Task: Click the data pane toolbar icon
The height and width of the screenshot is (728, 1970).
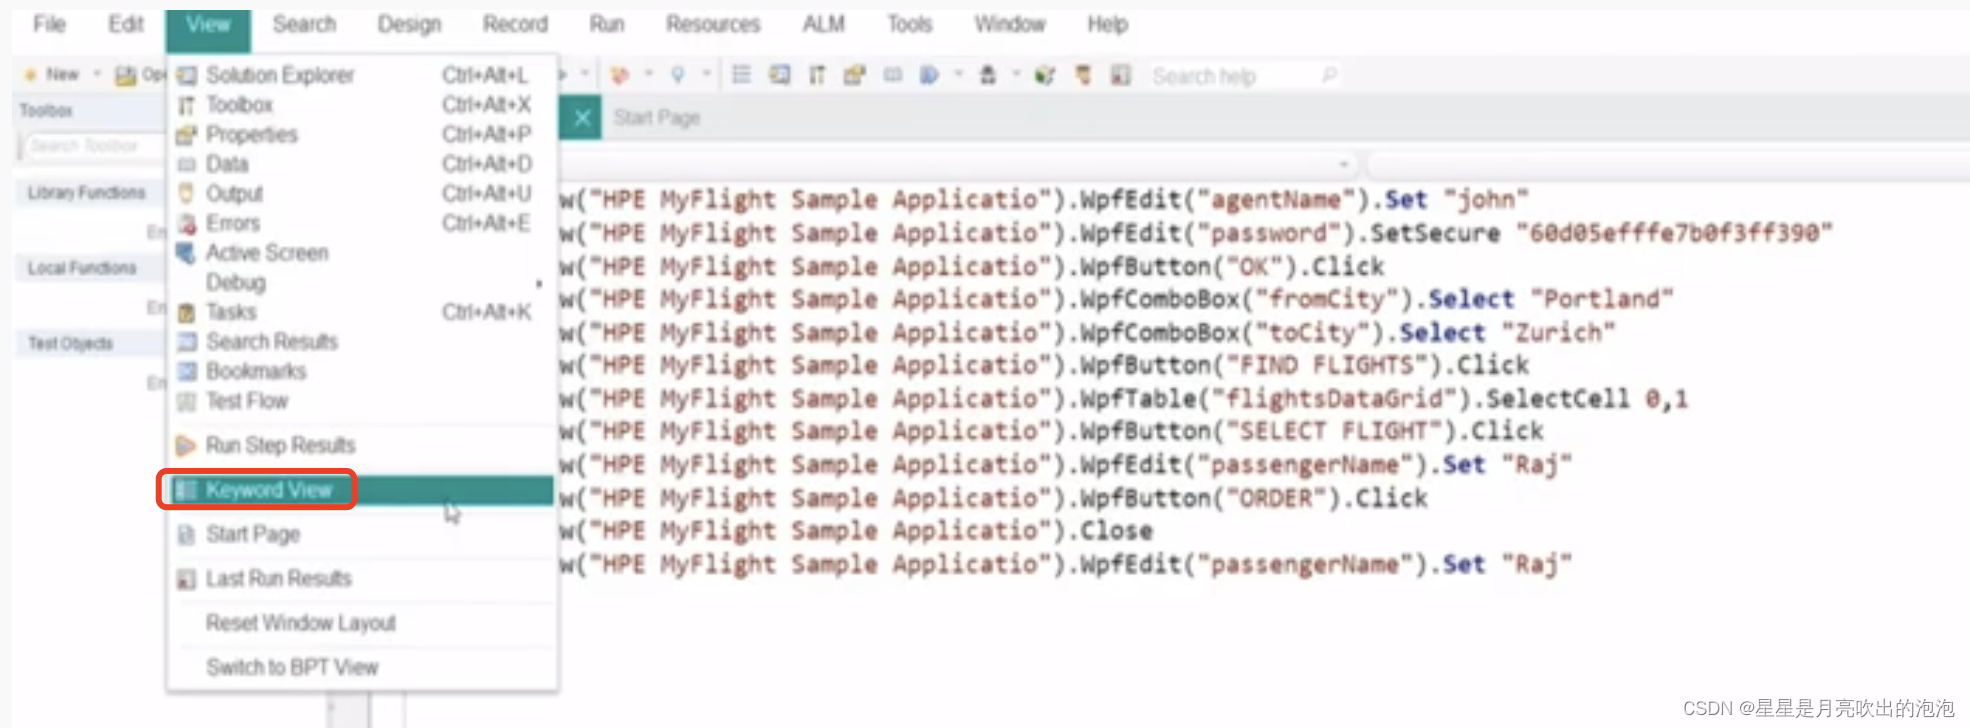Action: pos(893,75)
